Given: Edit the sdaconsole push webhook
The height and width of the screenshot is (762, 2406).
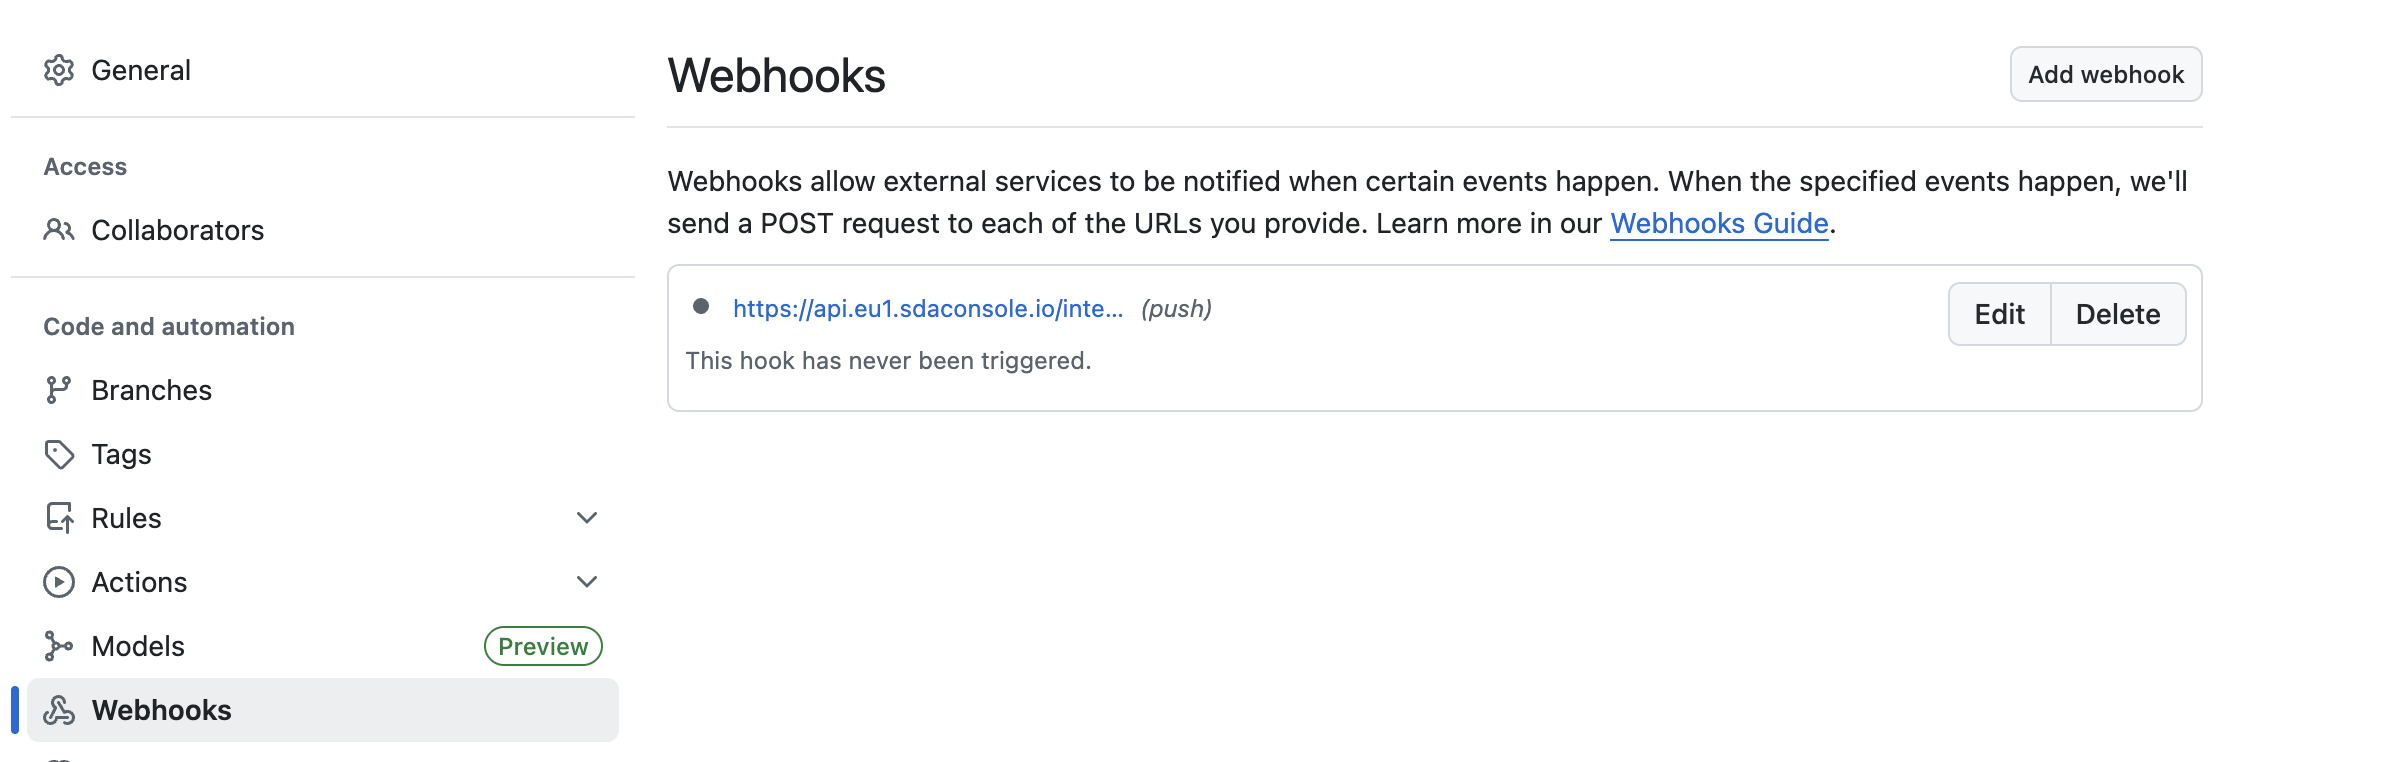Looking at the screenshot, I should pyautogui.click(x=1999, y=314).
